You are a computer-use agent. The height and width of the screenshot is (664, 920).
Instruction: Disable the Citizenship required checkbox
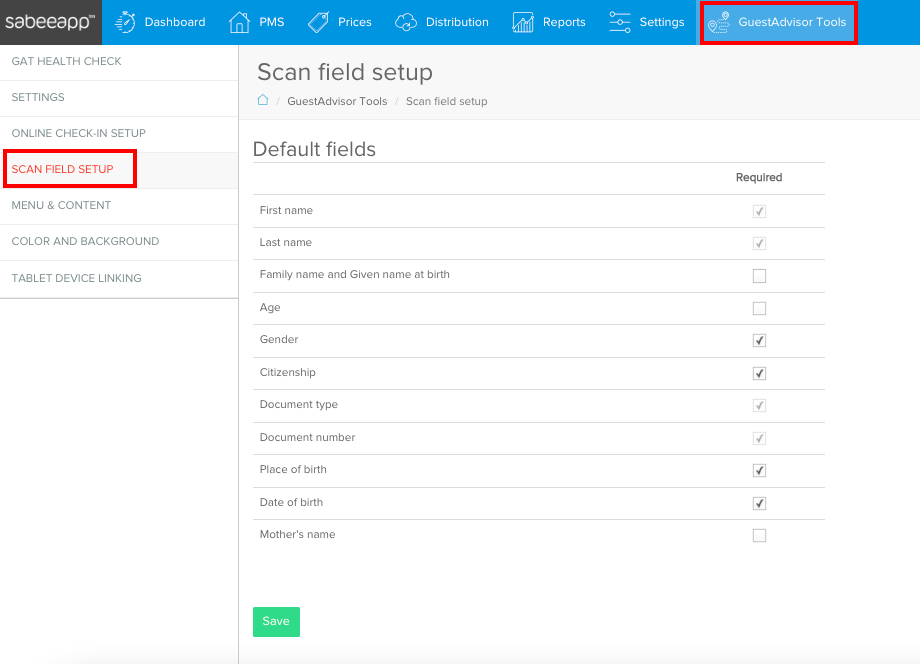(x=759, y=372)
